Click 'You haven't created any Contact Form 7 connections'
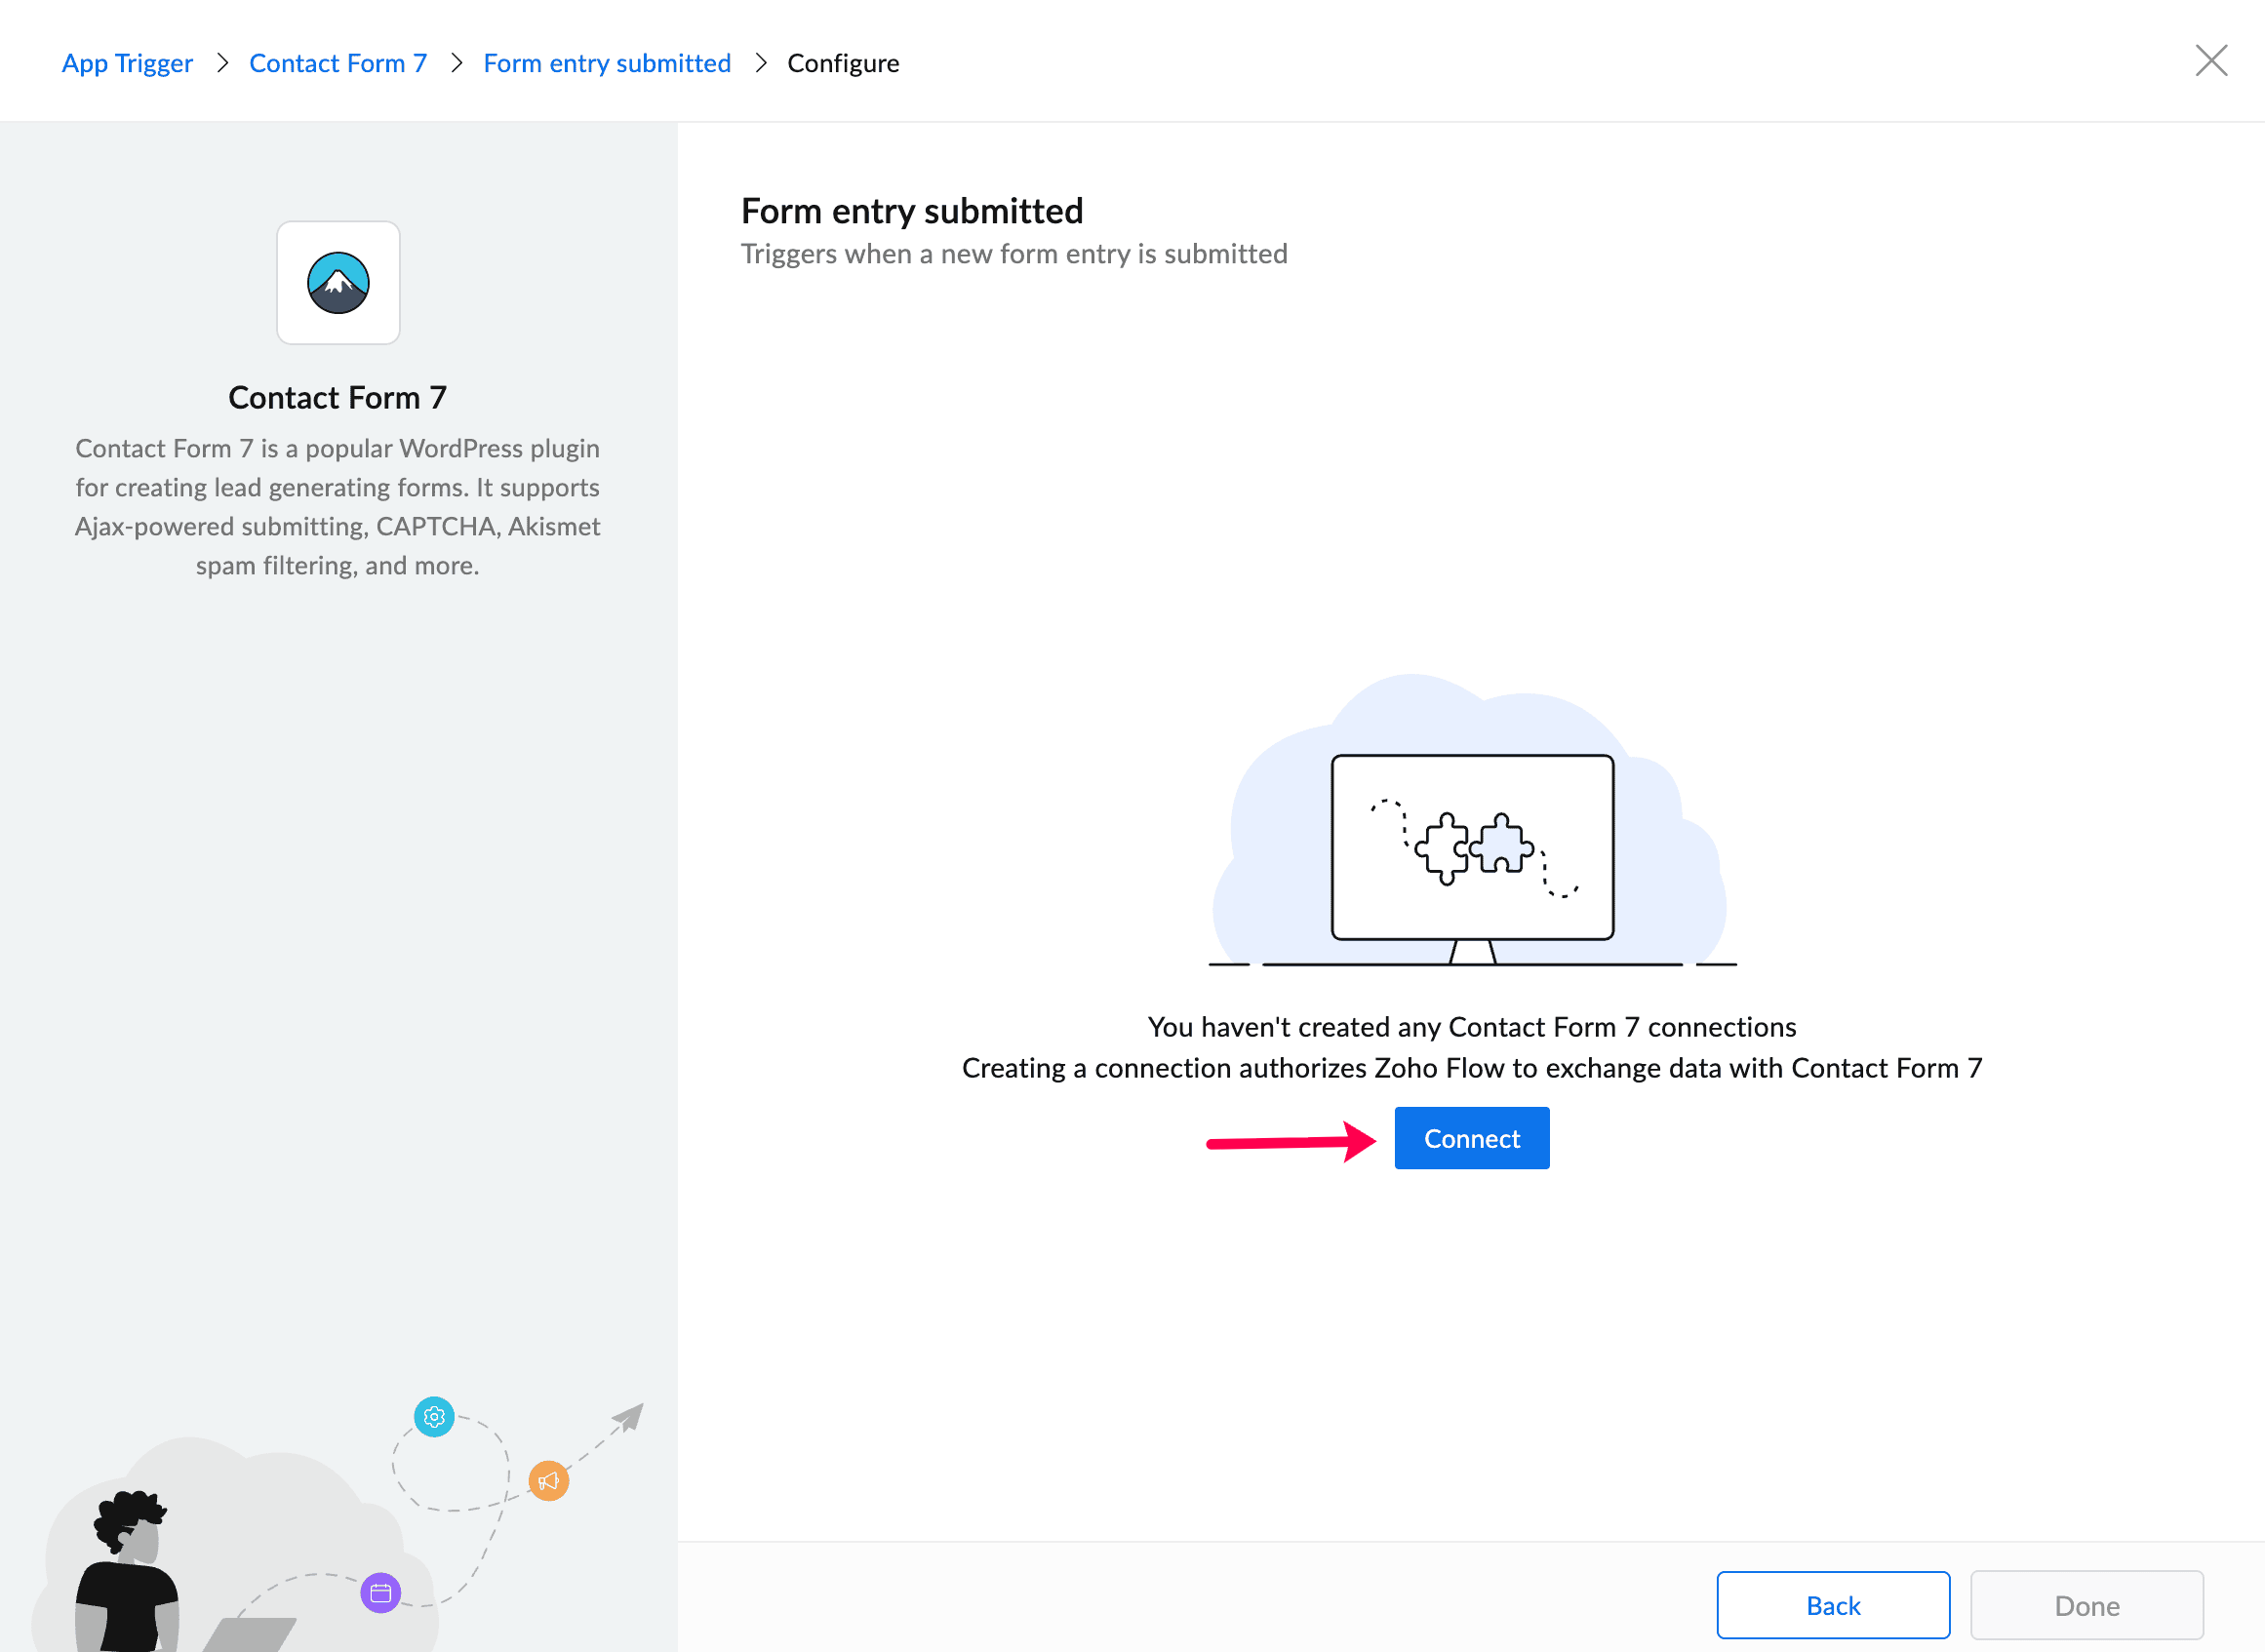The height and width of the screenshot is (1652, 2265). point(1471,1027)
